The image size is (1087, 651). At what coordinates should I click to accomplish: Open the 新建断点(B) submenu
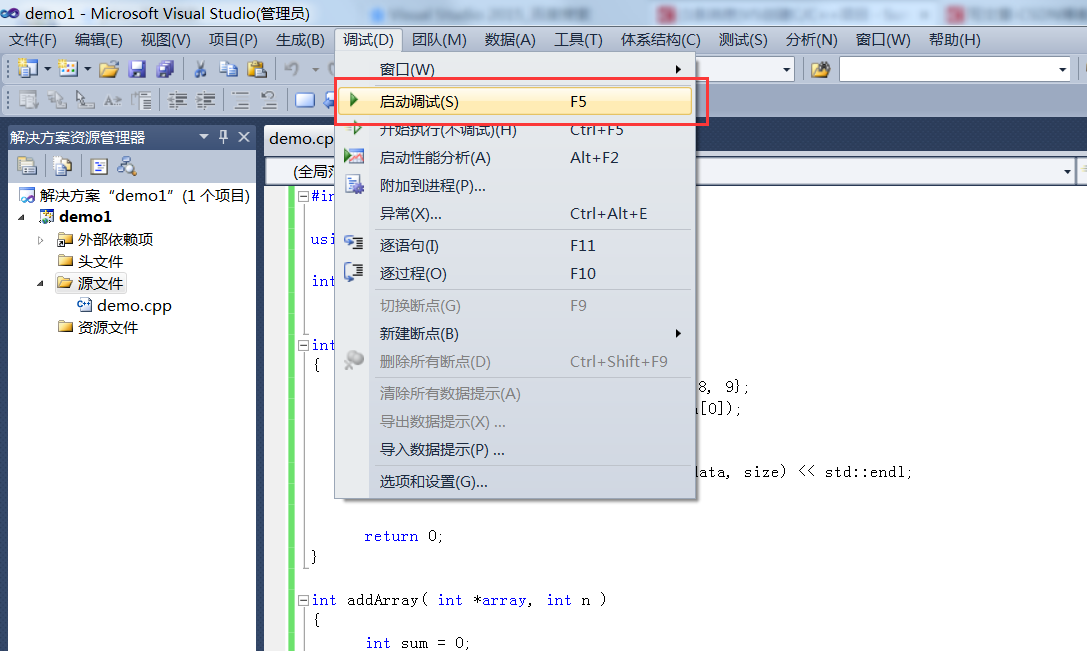(x=514, y=333)
